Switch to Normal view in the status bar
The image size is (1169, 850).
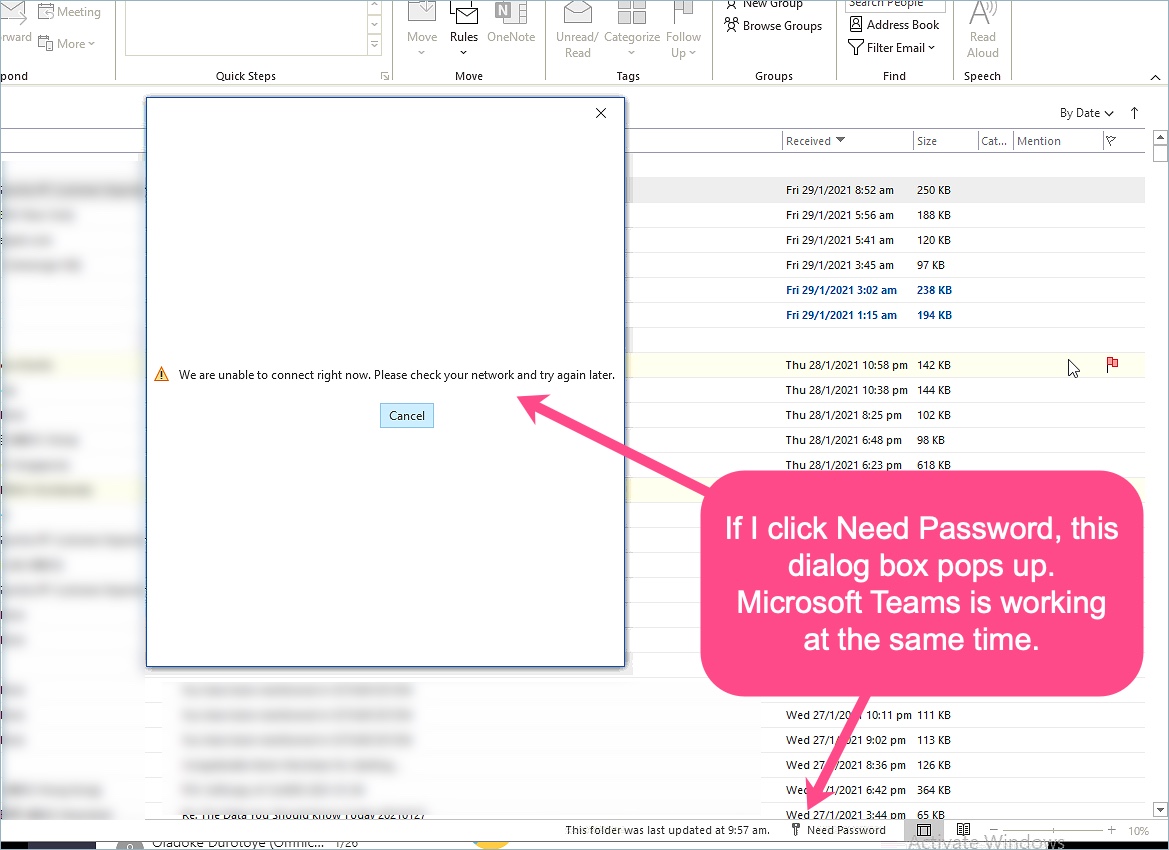[924, 830]
